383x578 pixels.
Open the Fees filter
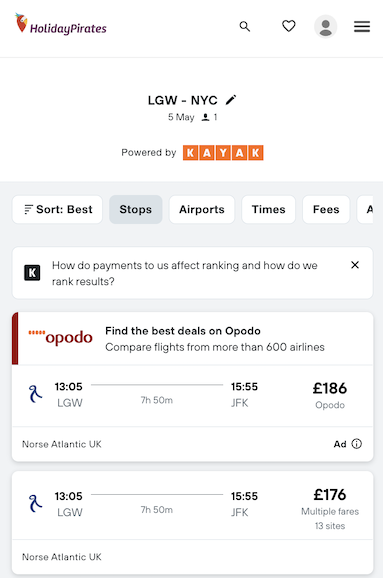(326, 209)
